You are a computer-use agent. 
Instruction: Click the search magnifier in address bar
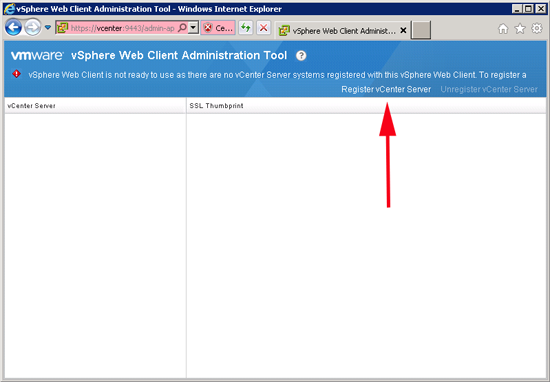click(182, 28)
